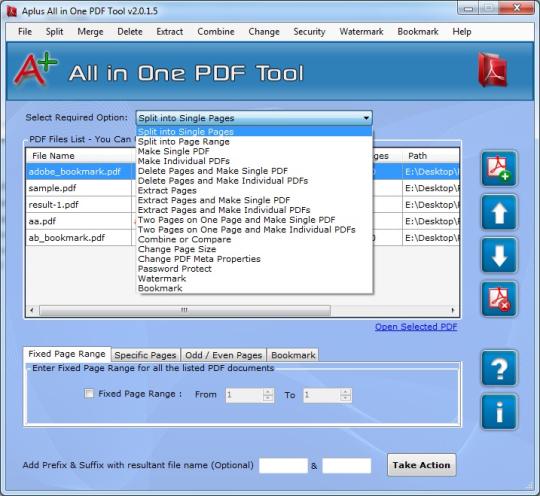Image resolution: width=540 pixels, height=496 pixels.
Task: Click scroll left arrow of file list
Action: coord(32,310)
